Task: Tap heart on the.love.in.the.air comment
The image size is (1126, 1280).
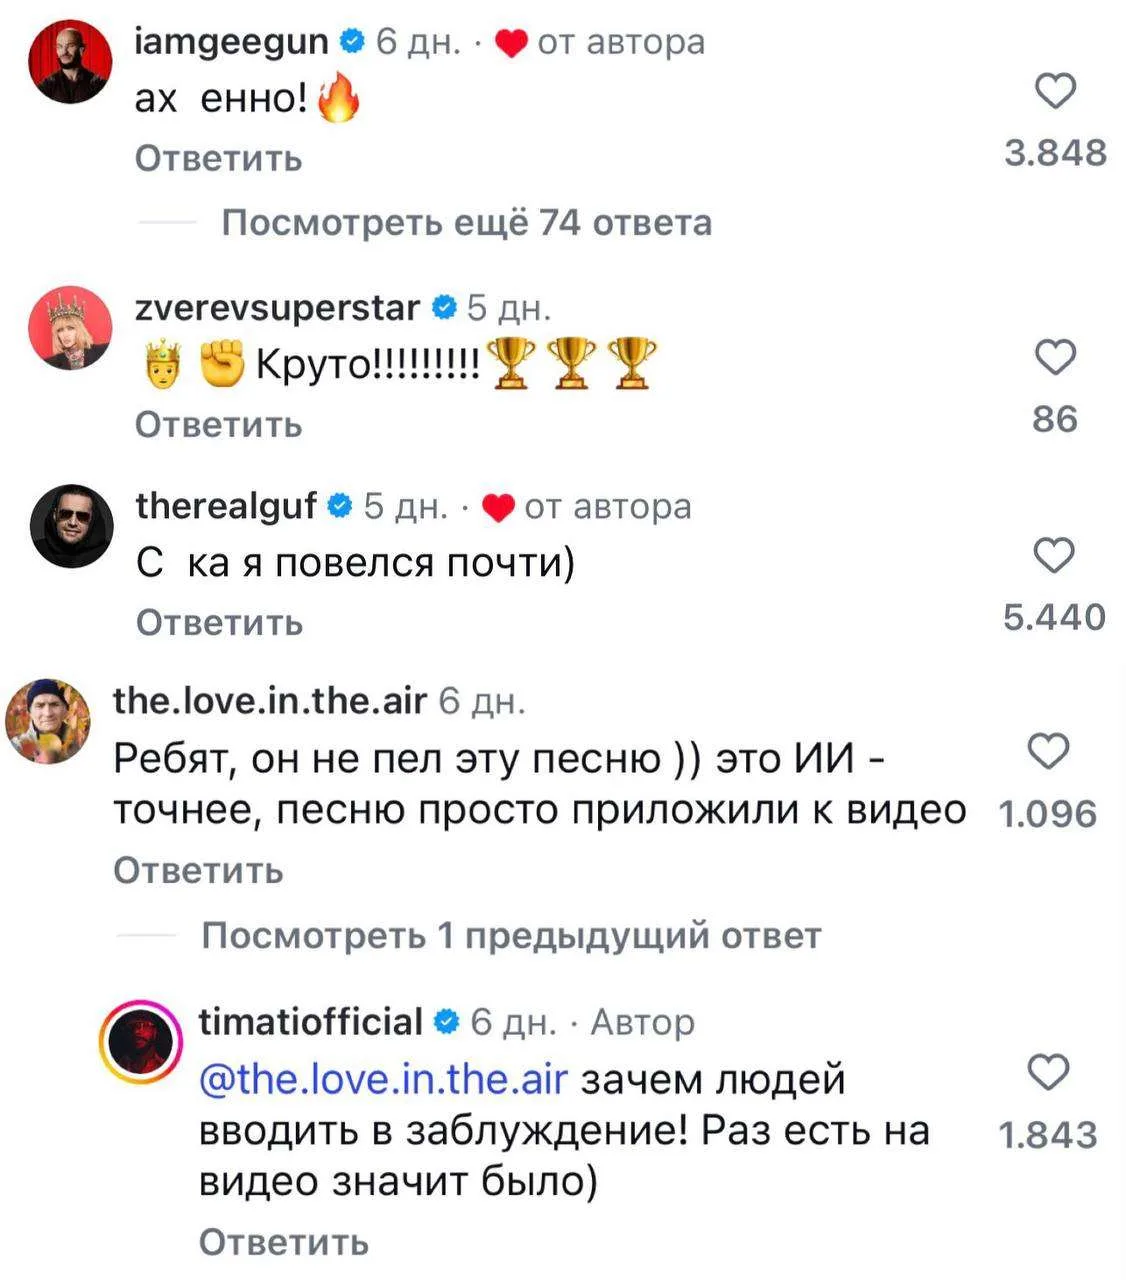Action: coord(1049,752)
